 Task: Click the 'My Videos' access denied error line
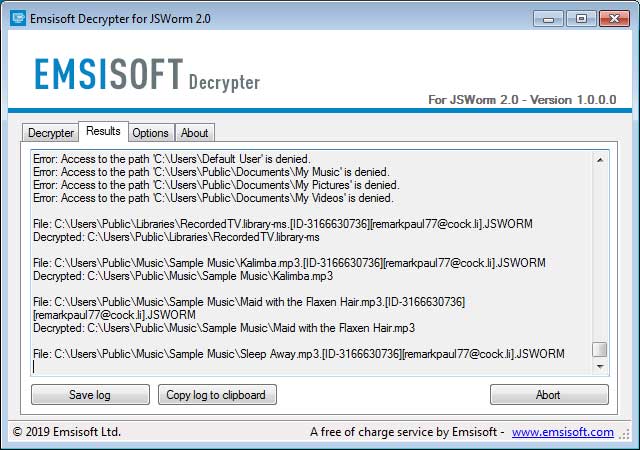[x=213, y=198]
